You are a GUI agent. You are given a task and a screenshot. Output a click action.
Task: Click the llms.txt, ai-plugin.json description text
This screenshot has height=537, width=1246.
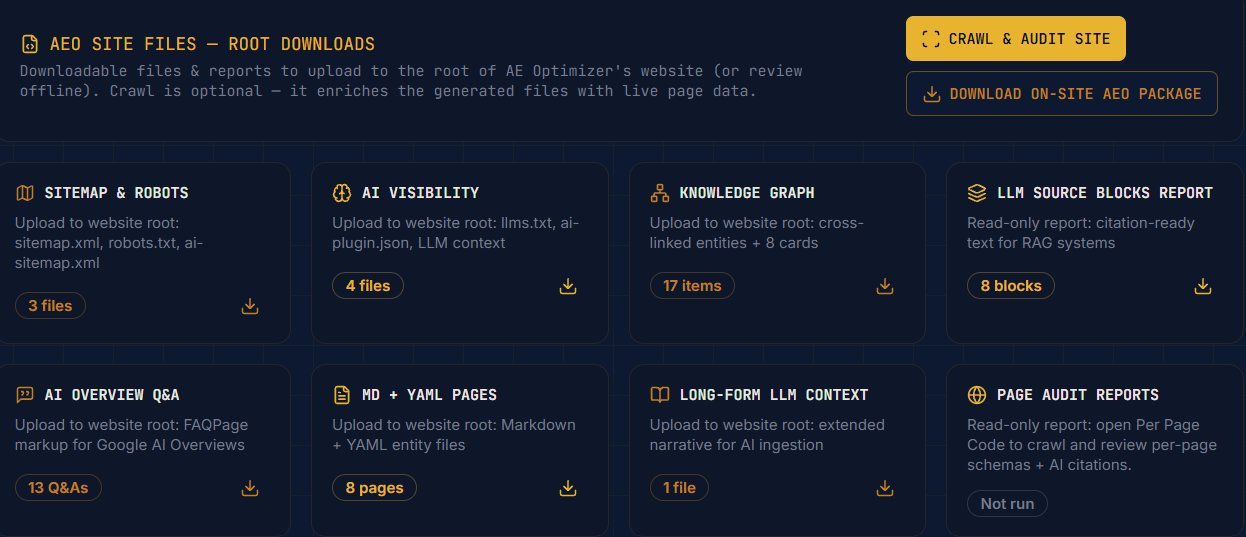pos(456,232)
